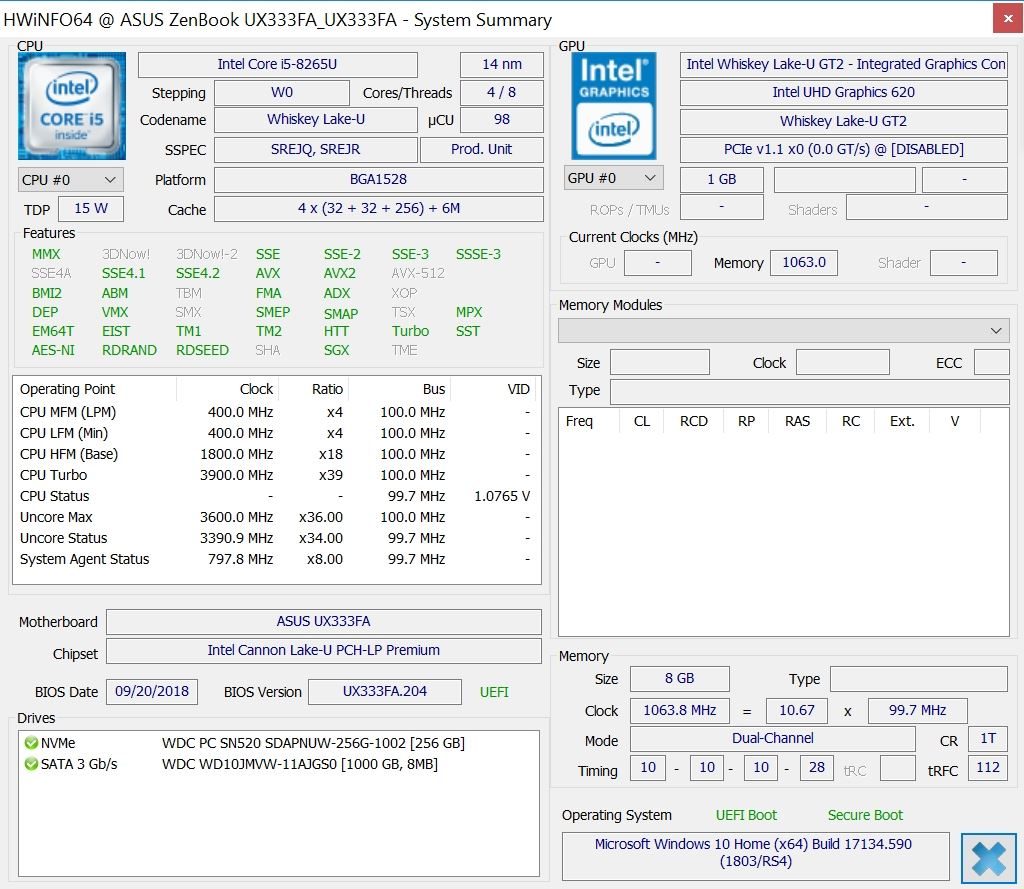Image resolution: width=1024 pixels, height=889 pixels.
Task: Click the RAS column header
Action: click(797, 421)
